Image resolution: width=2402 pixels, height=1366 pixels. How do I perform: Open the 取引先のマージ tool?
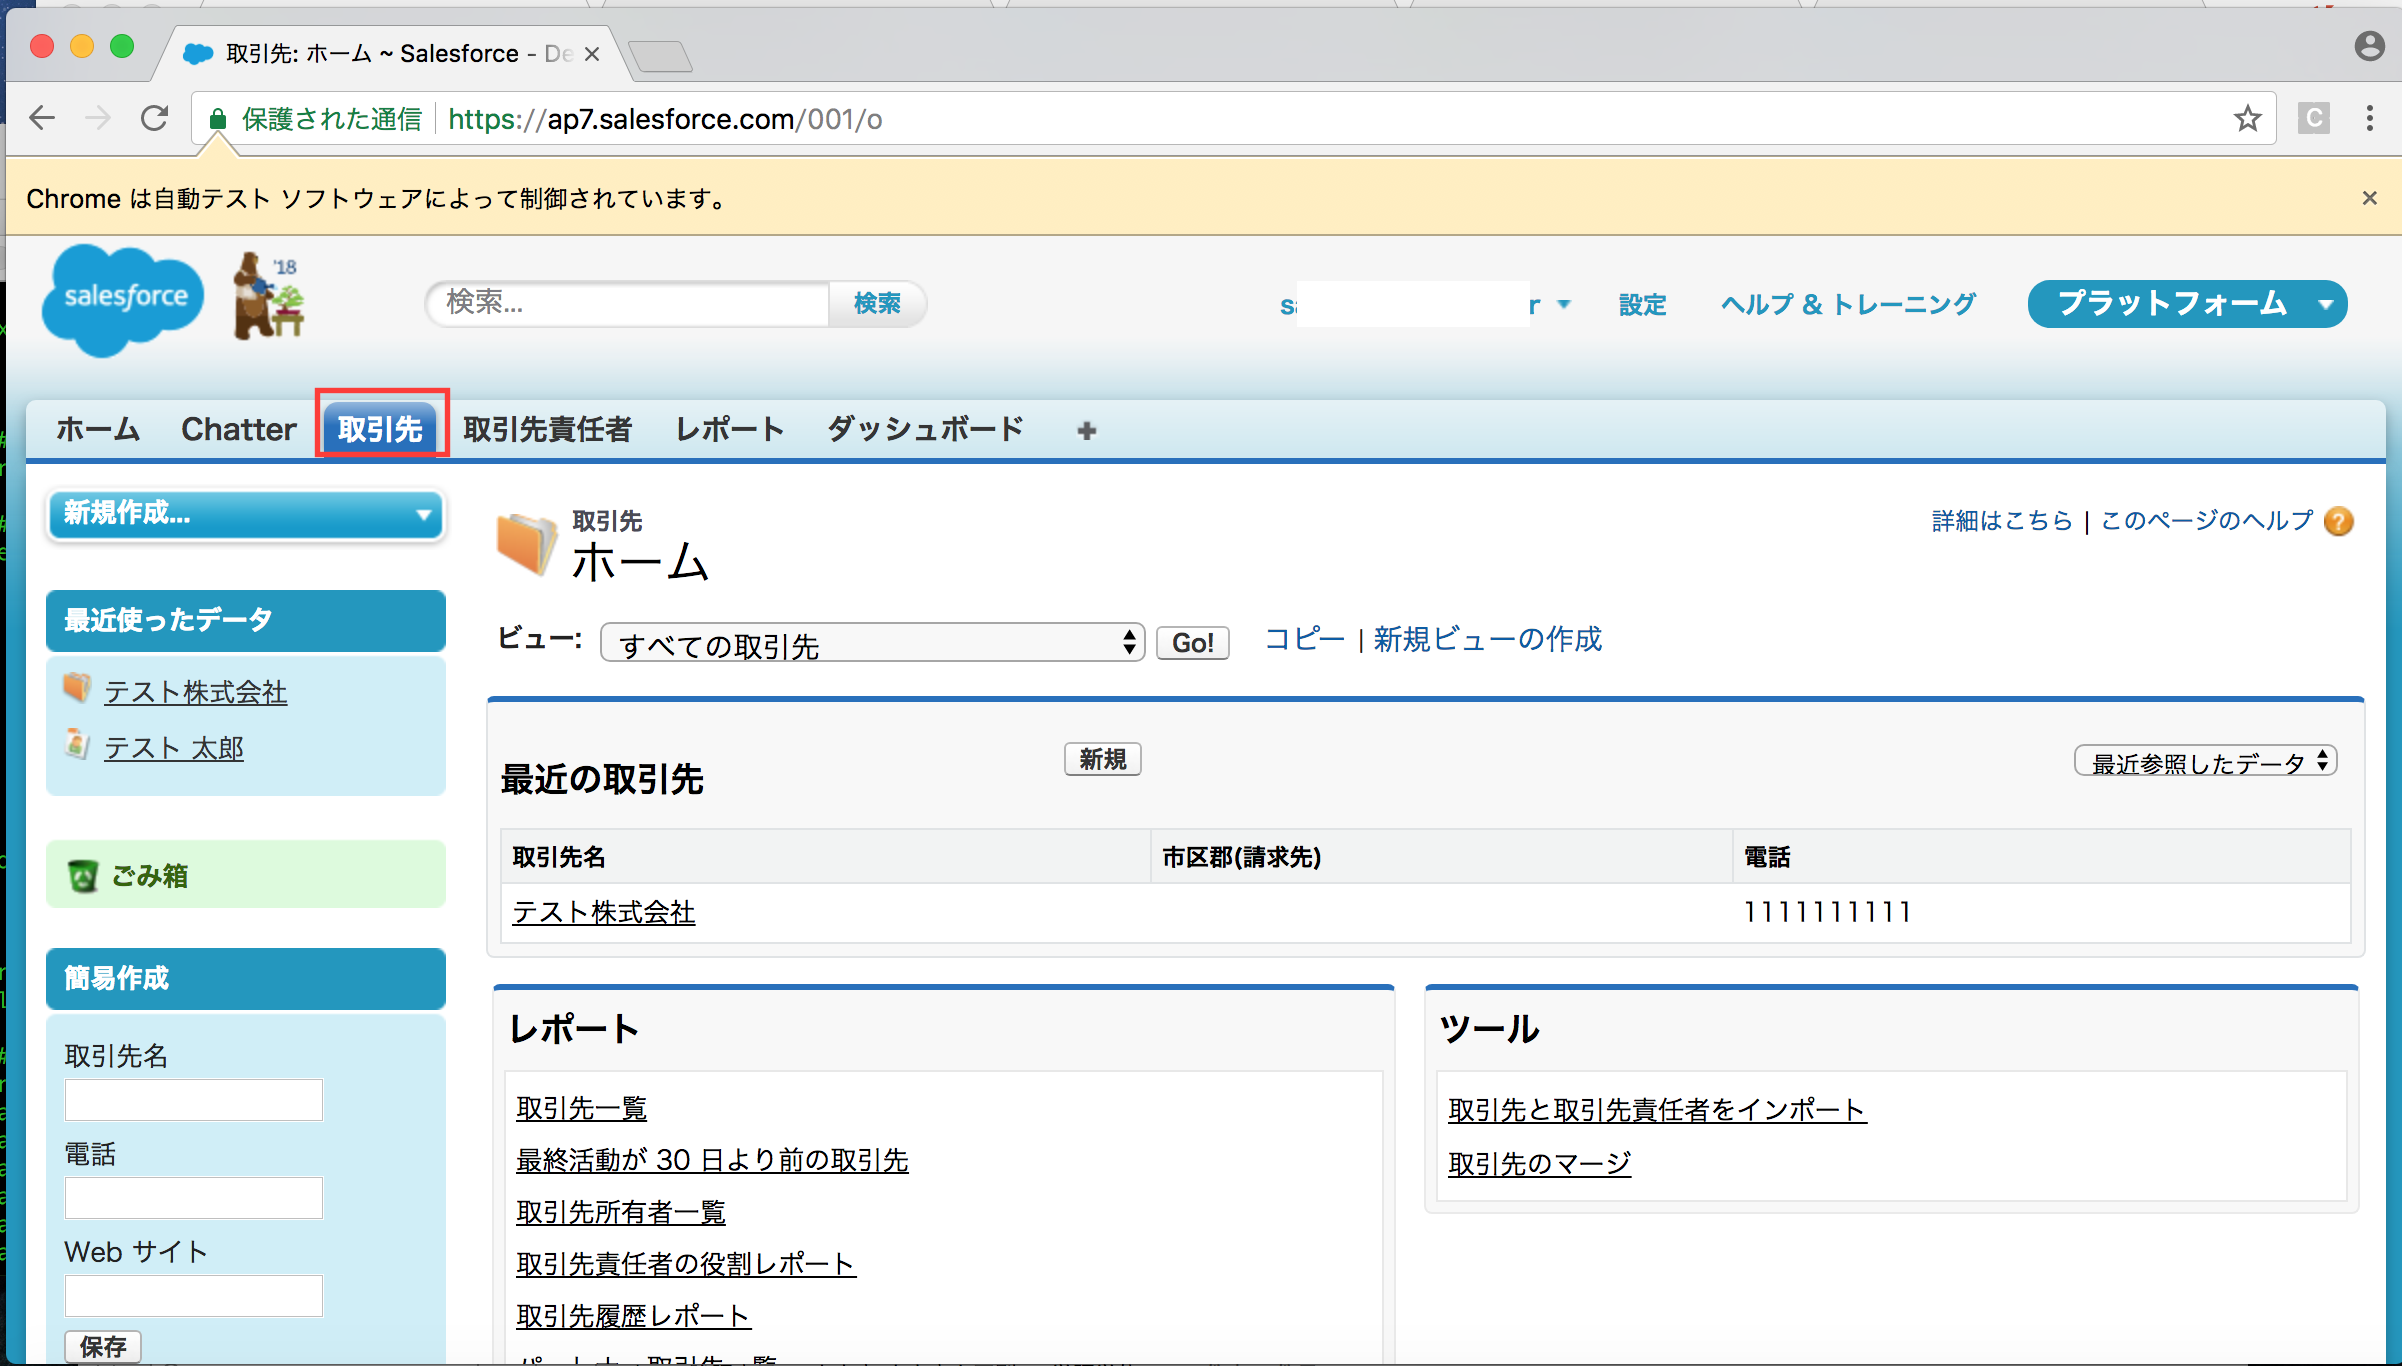point(1540,1164)
